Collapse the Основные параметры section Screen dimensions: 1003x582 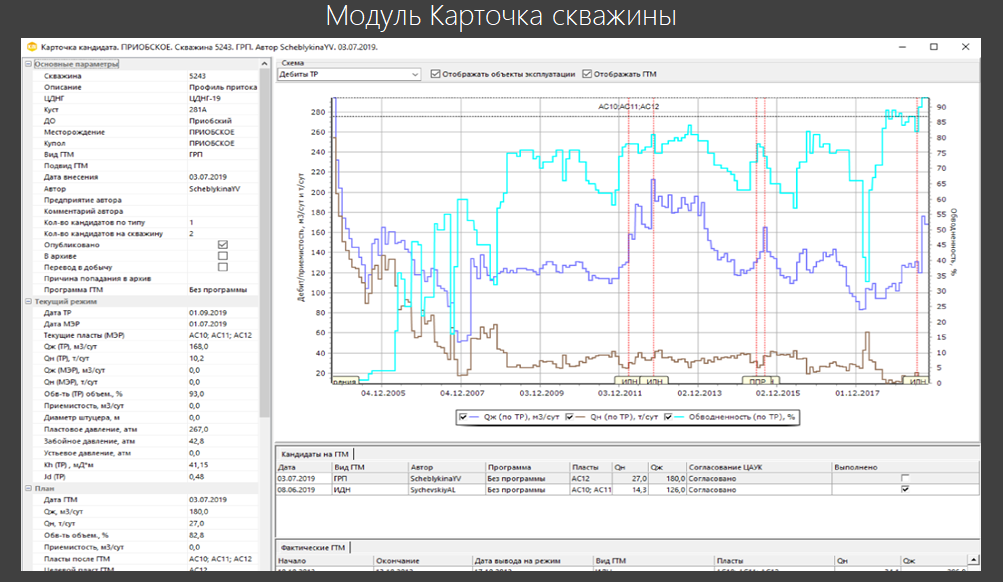[x=28, y=64]
